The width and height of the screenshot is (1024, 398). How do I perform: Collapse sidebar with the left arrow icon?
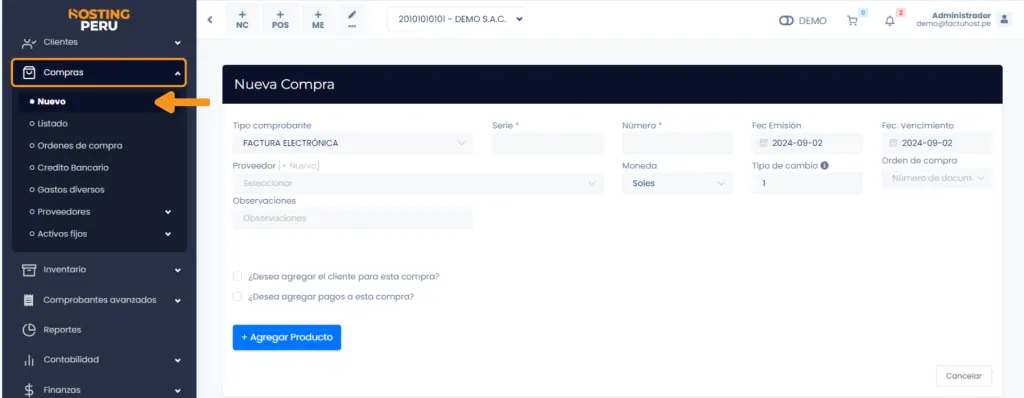[210, 20]
